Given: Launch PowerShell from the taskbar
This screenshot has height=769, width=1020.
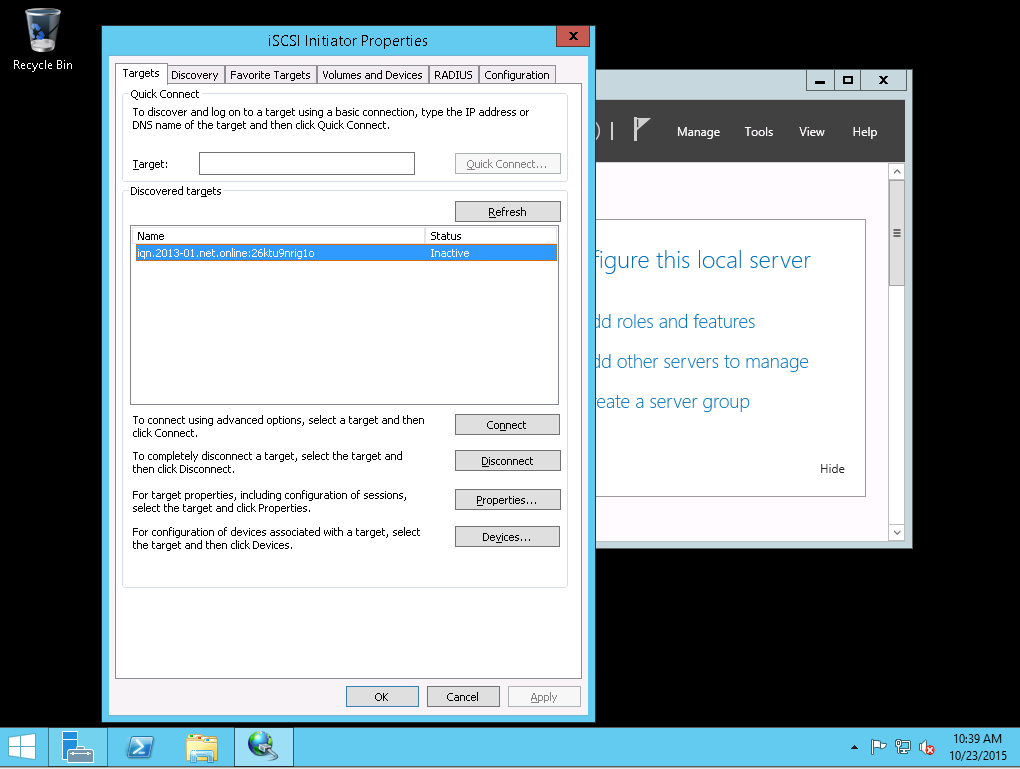Looking at the screenshot, I should tap(139, 746).
